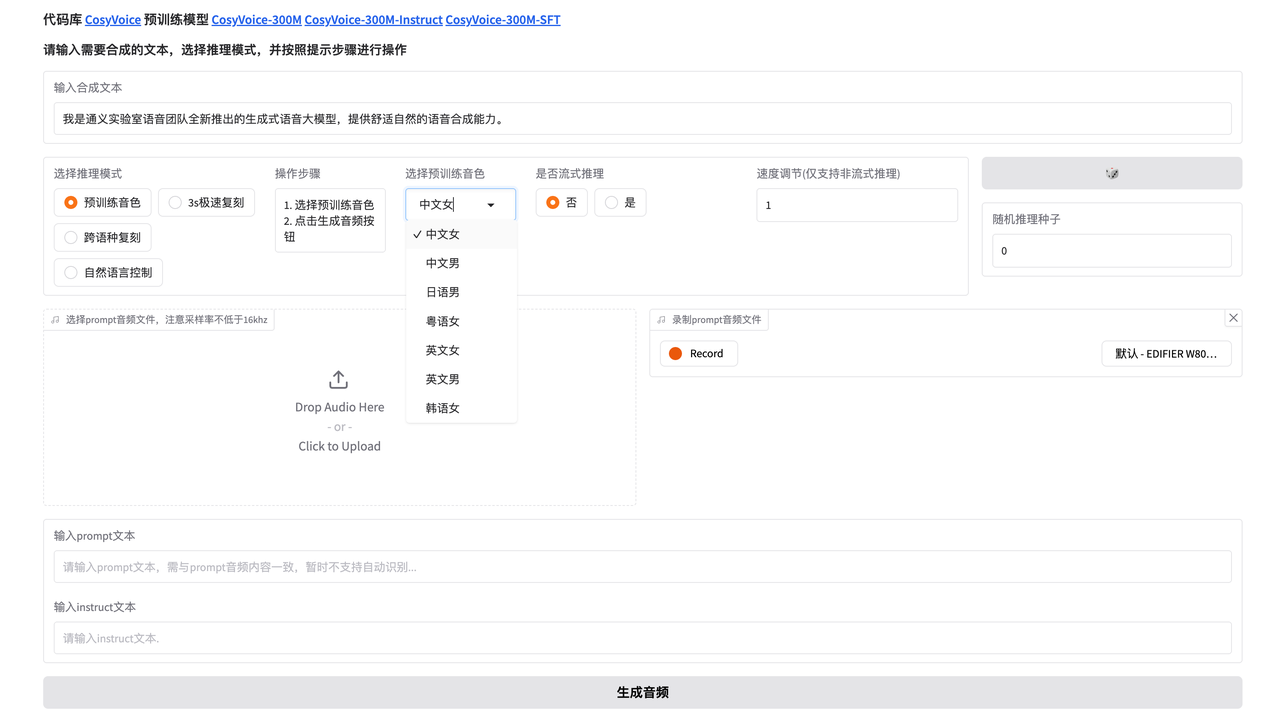
Task: Click the 速度调节 speed input field
Action: [x=856, y=205]
